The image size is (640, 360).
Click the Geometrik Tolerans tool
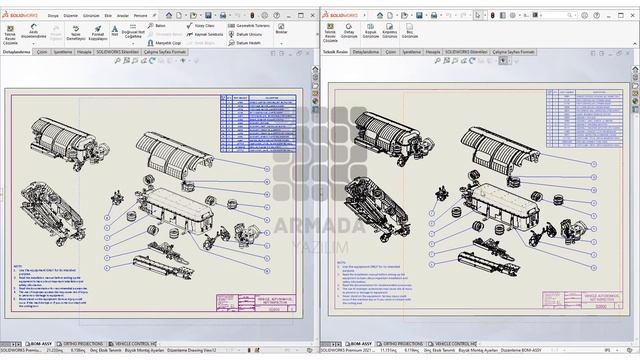pos(249,26)
